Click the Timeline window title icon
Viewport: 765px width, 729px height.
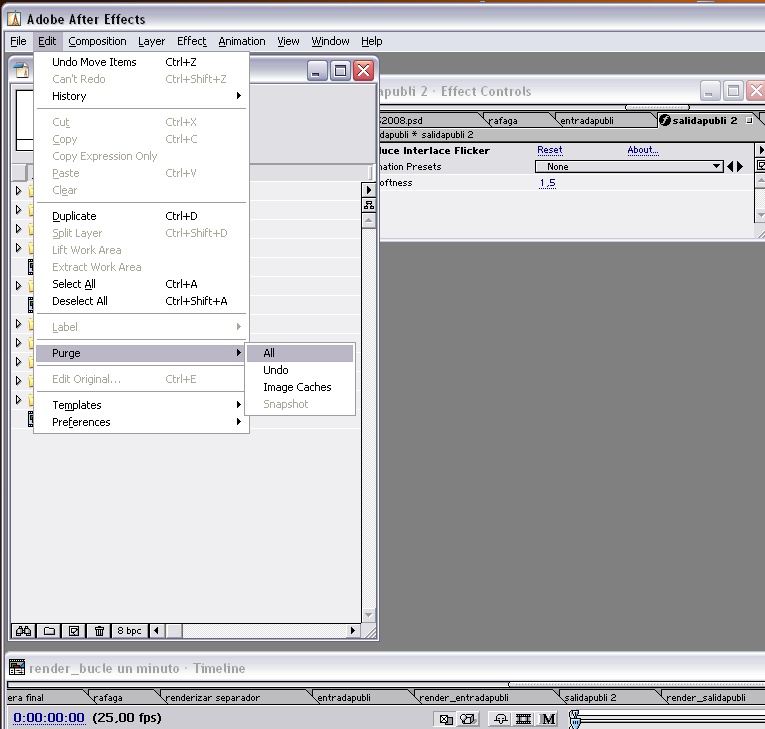tap(17, 667)
